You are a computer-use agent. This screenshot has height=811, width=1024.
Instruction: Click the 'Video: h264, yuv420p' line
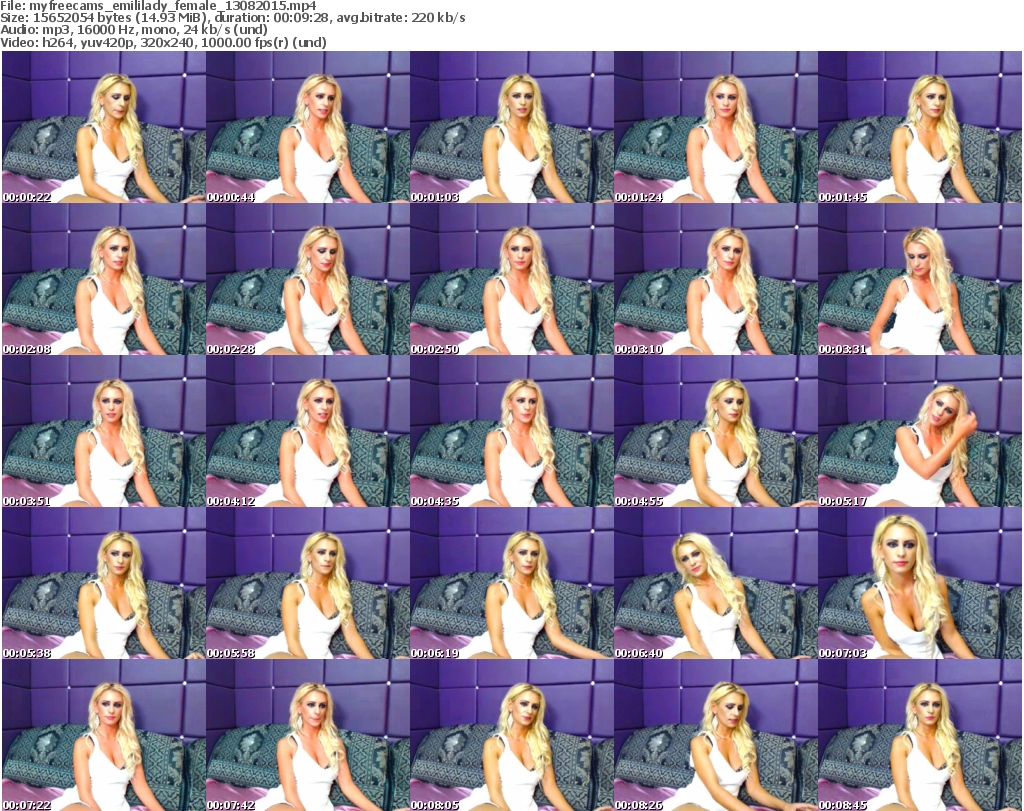(163, 42)
